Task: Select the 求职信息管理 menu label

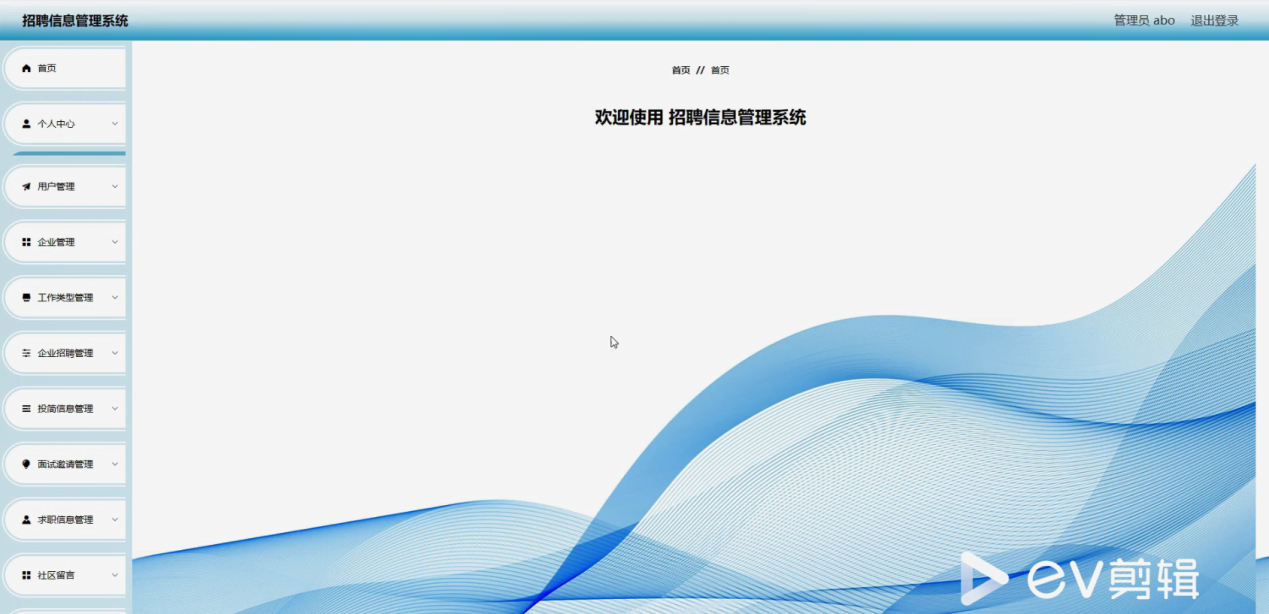Action: pos(65,520)
